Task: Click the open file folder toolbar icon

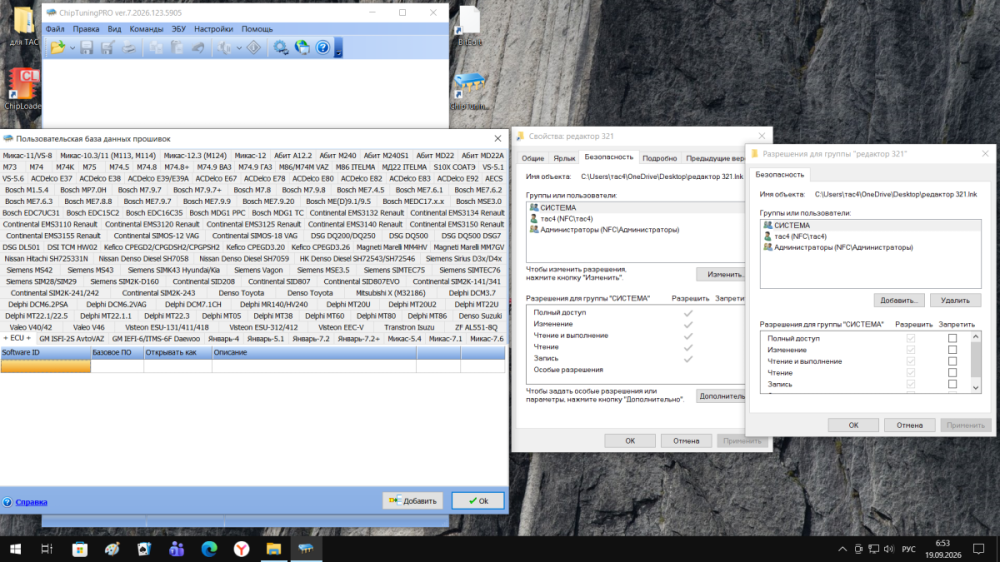Action: (x=57, y=48)
